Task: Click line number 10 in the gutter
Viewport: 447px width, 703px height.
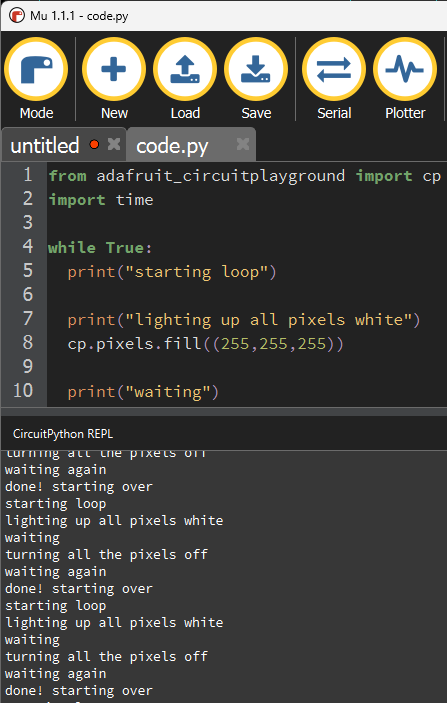Action: tap(23, 391)
